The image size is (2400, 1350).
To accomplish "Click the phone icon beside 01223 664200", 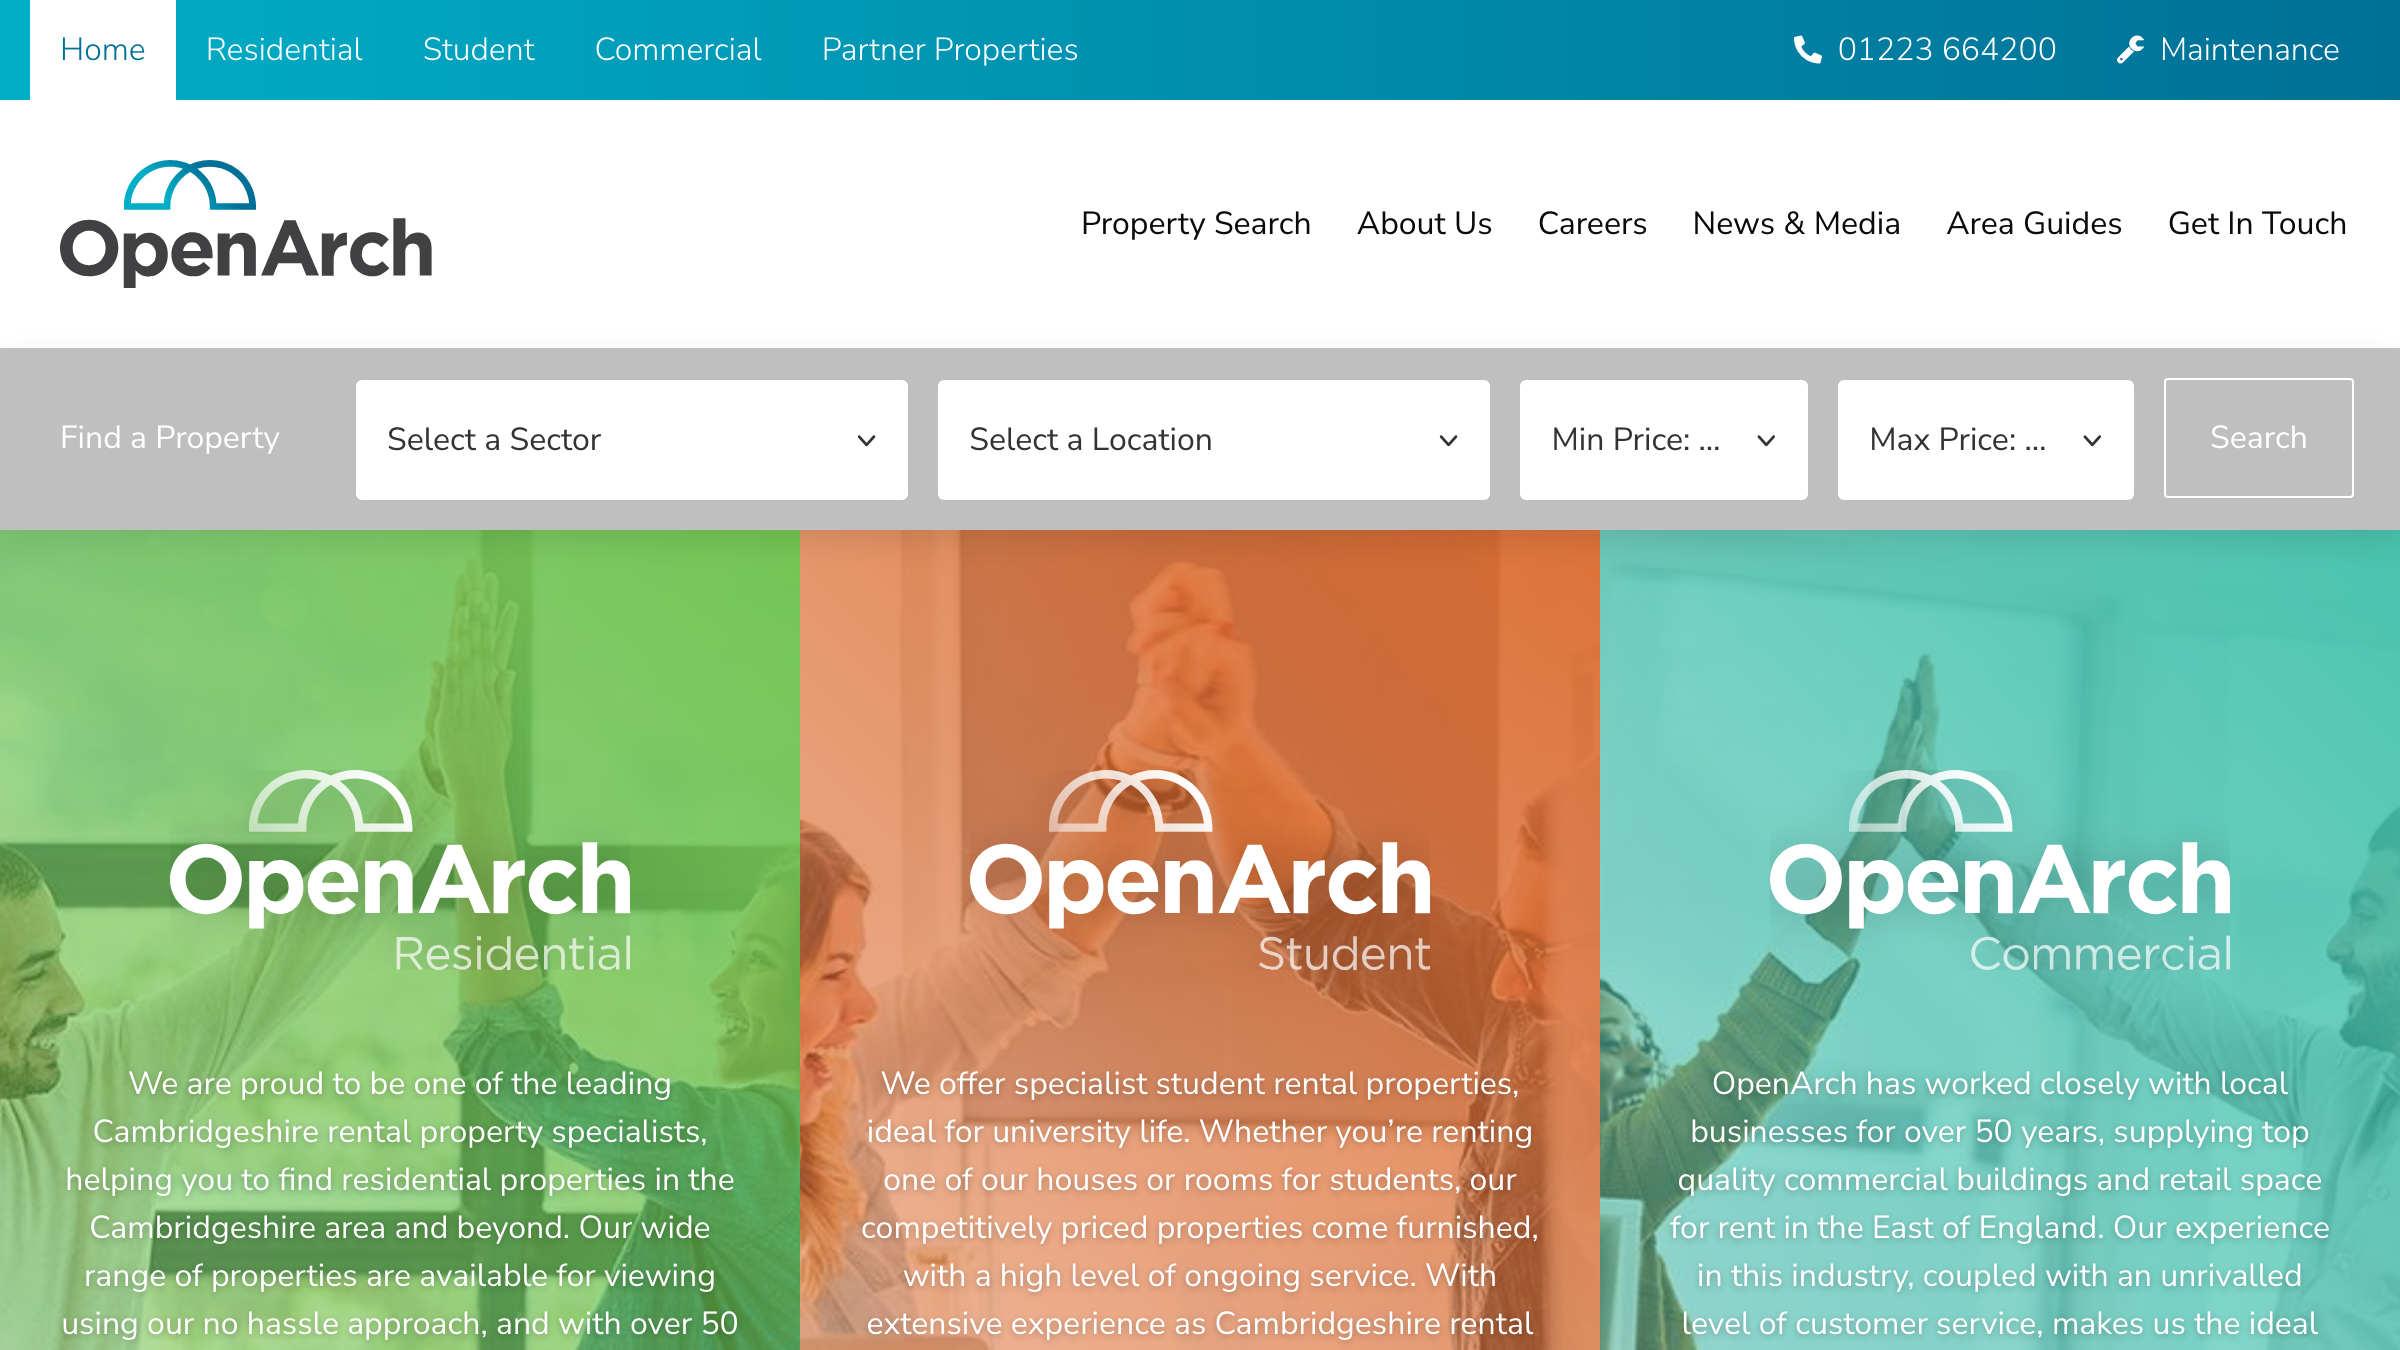I will [x=1807, y=49].
